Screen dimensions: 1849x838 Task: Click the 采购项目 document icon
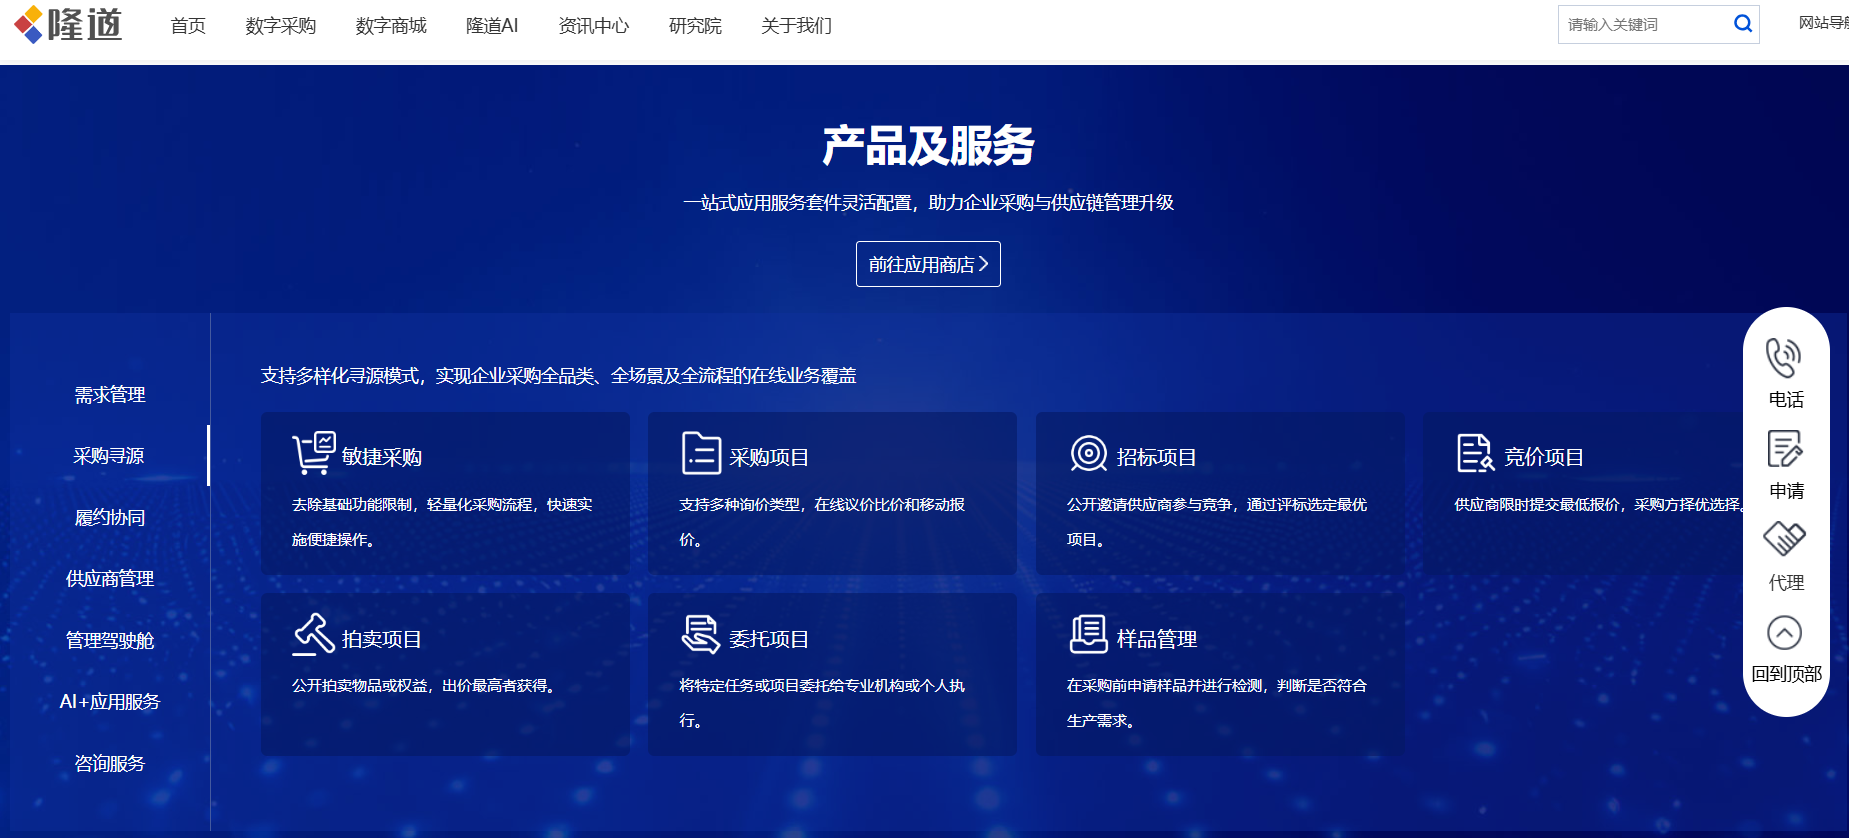(701, 453)
